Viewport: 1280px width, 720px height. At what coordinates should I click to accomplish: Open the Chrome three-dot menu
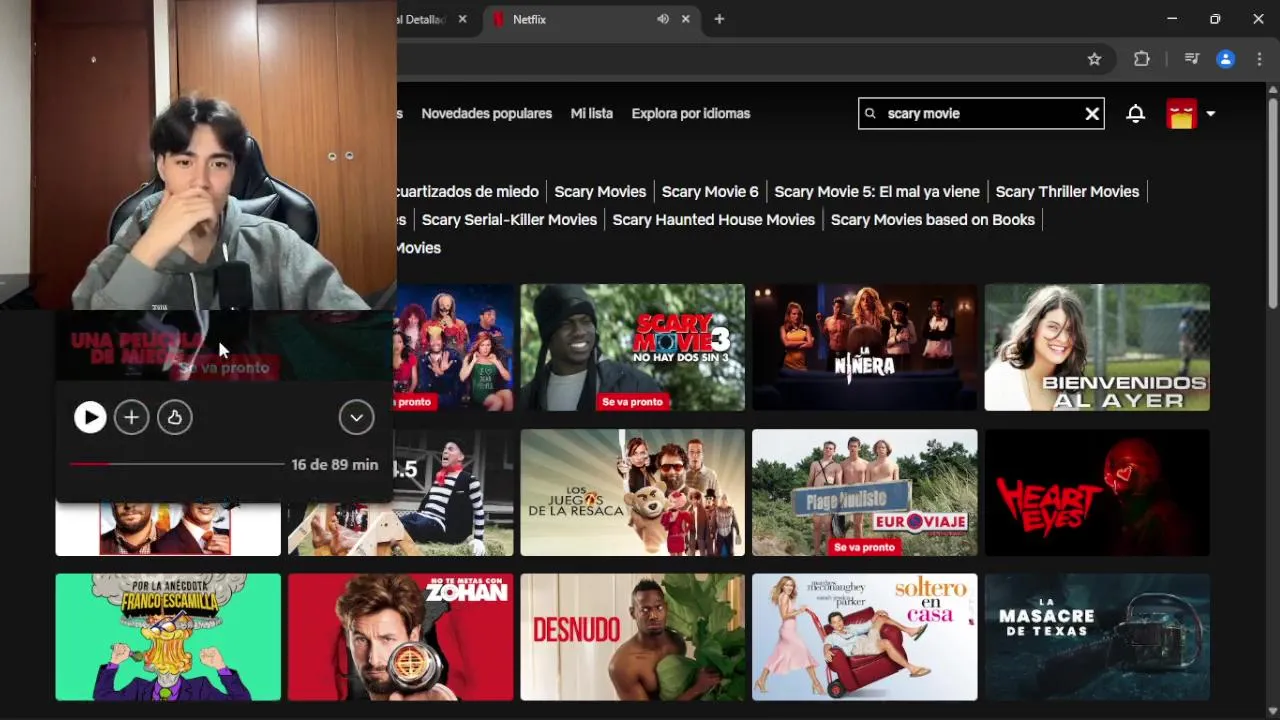pos(1259,59)
